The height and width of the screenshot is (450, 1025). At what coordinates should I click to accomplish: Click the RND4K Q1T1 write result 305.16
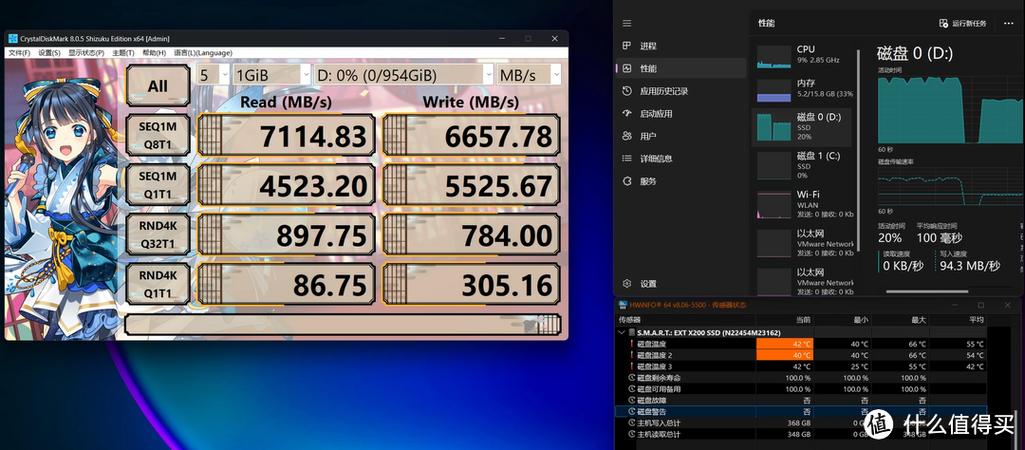(471, 285)
